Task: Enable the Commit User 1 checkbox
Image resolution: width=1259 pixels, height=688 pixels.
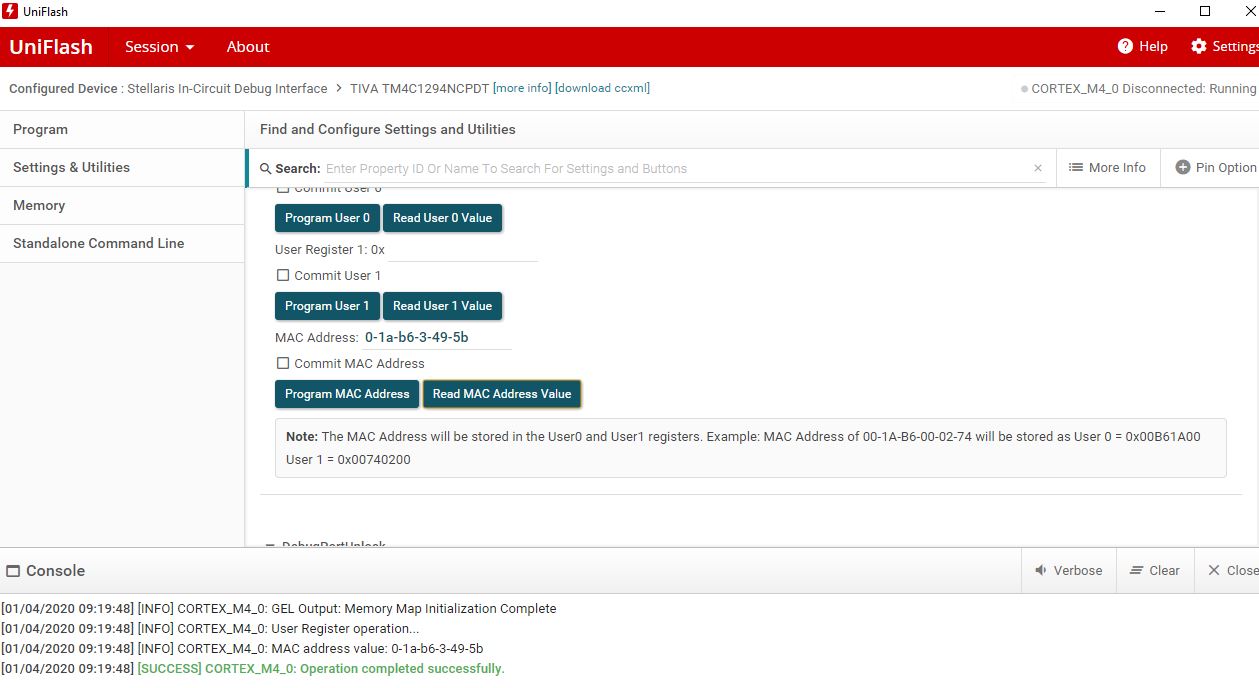Action: click(x=283, y=275)
